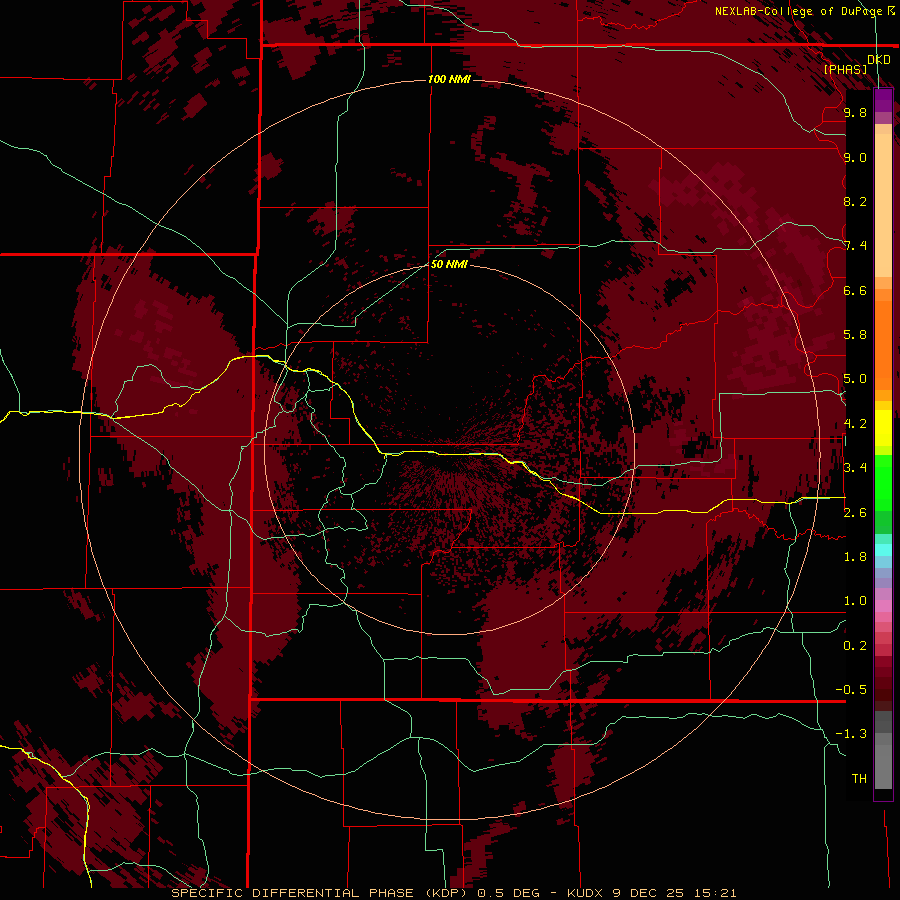
Task: Click the DKD label above color scale
Action: (x=879, y=60)
